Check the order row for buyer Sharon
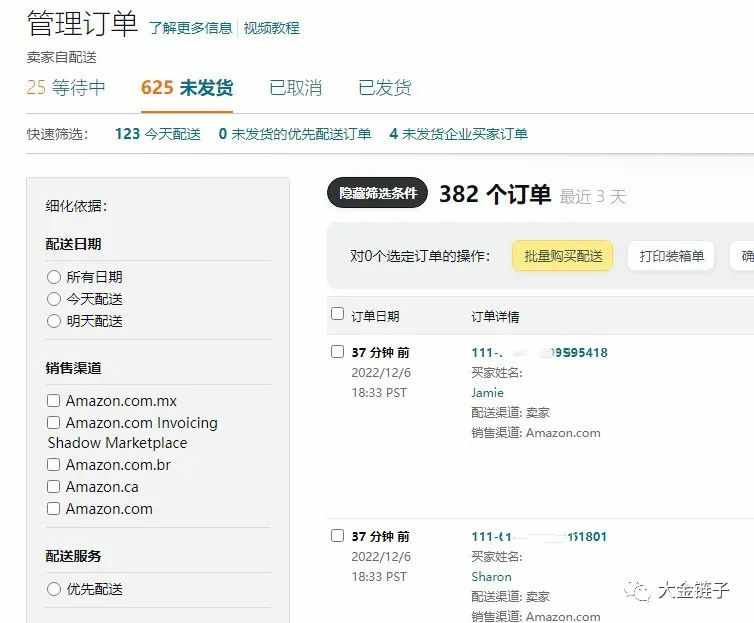Screen dimensions: 754x623 pos(338,536)
